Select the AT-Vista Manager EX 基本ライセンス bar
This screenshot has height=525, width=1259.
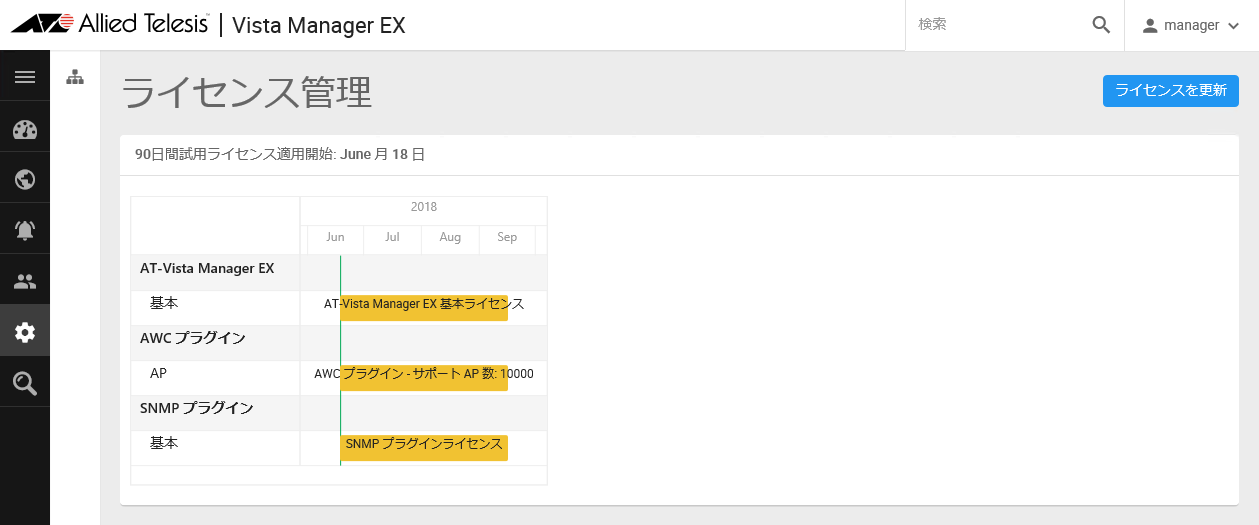(424, 308)
